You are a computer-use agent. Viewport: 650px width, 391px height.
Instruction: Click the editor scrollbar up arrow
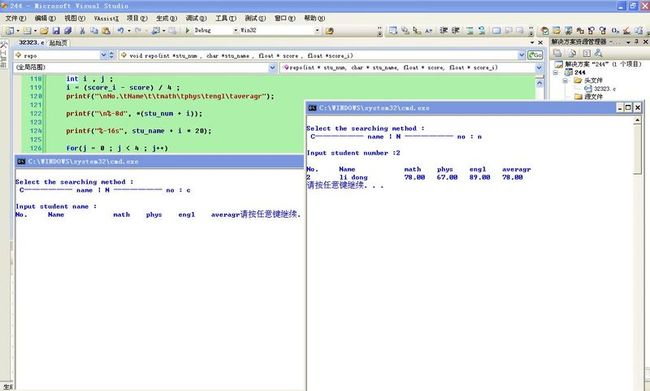coord(539,83)
